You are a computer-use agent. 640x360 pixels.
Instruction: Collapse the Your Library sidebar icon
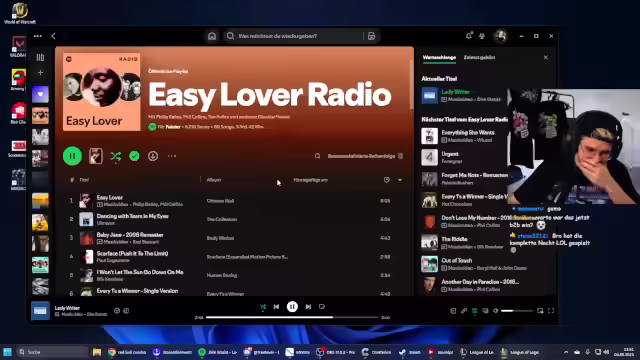pyautogui.click(x=40, y=58)
